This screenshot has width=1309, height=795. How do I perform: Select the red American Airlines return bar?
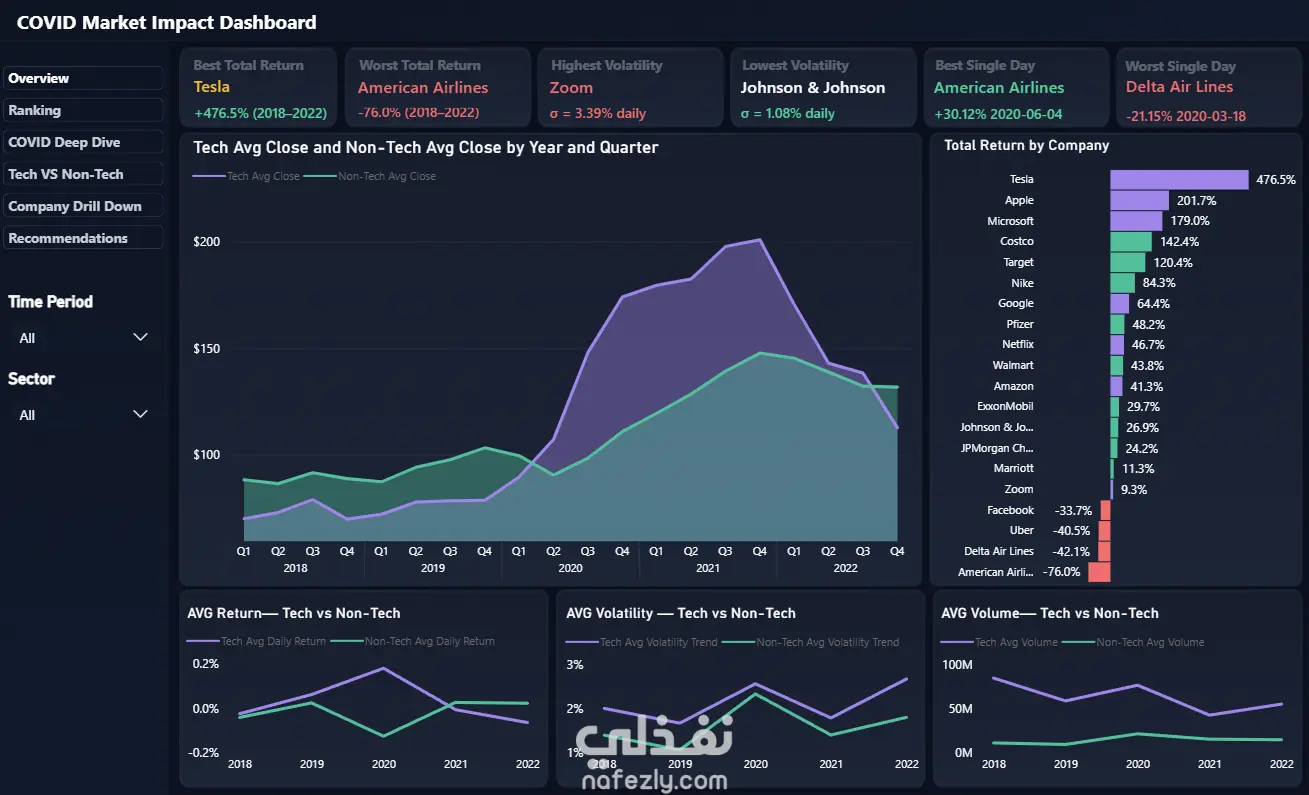pos(1099,572)
